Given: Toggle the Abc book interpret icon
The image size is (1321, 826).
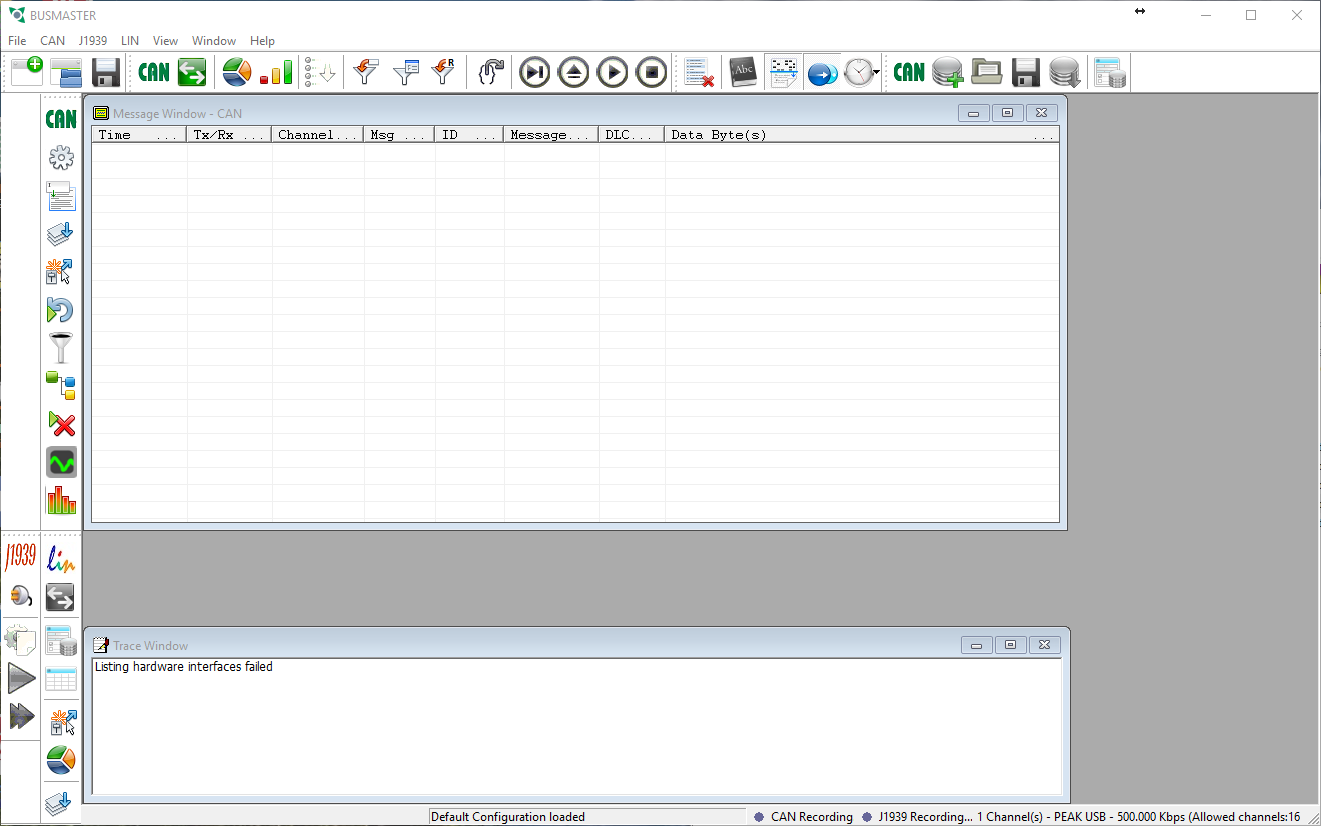Looking at the screenshot, I should point(743,72).
